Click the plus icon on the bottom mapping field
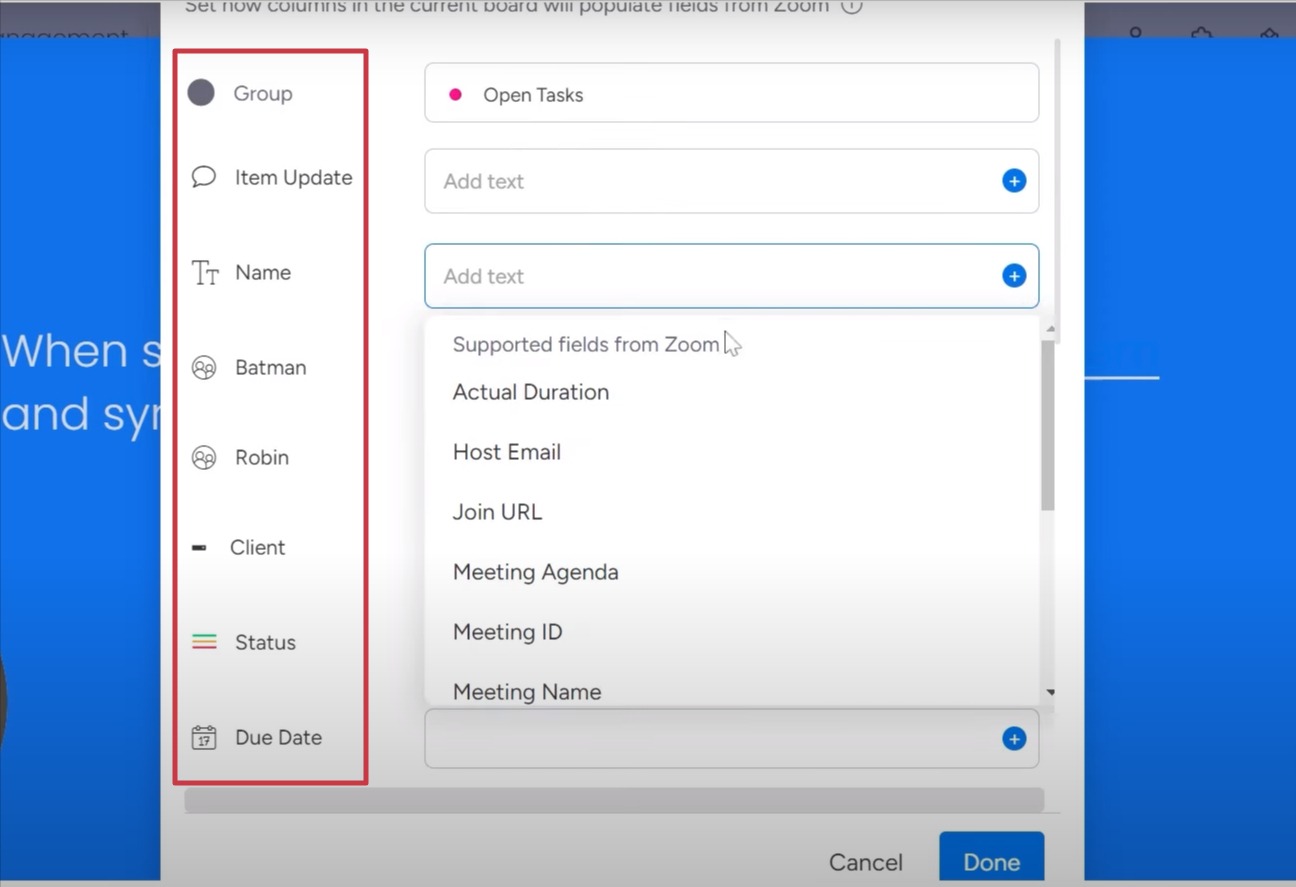The height and width of the screenshot is (887, 1296). (x=1014, y=738)
